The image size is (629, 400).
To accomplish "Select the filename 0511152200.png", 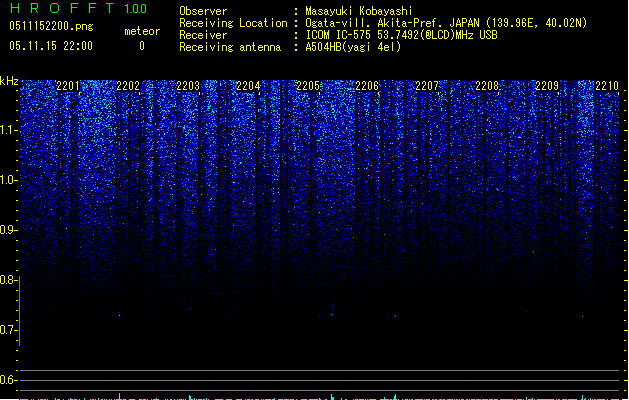I will point(51,26).
